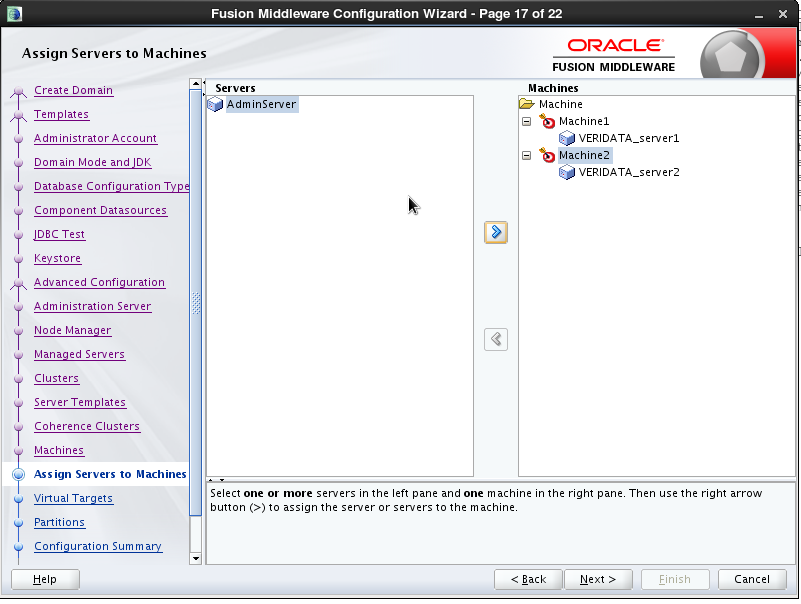801x604 pixels.
Task: Jump to Domain Mode and JDK
Action: click(x=92, y=162)
